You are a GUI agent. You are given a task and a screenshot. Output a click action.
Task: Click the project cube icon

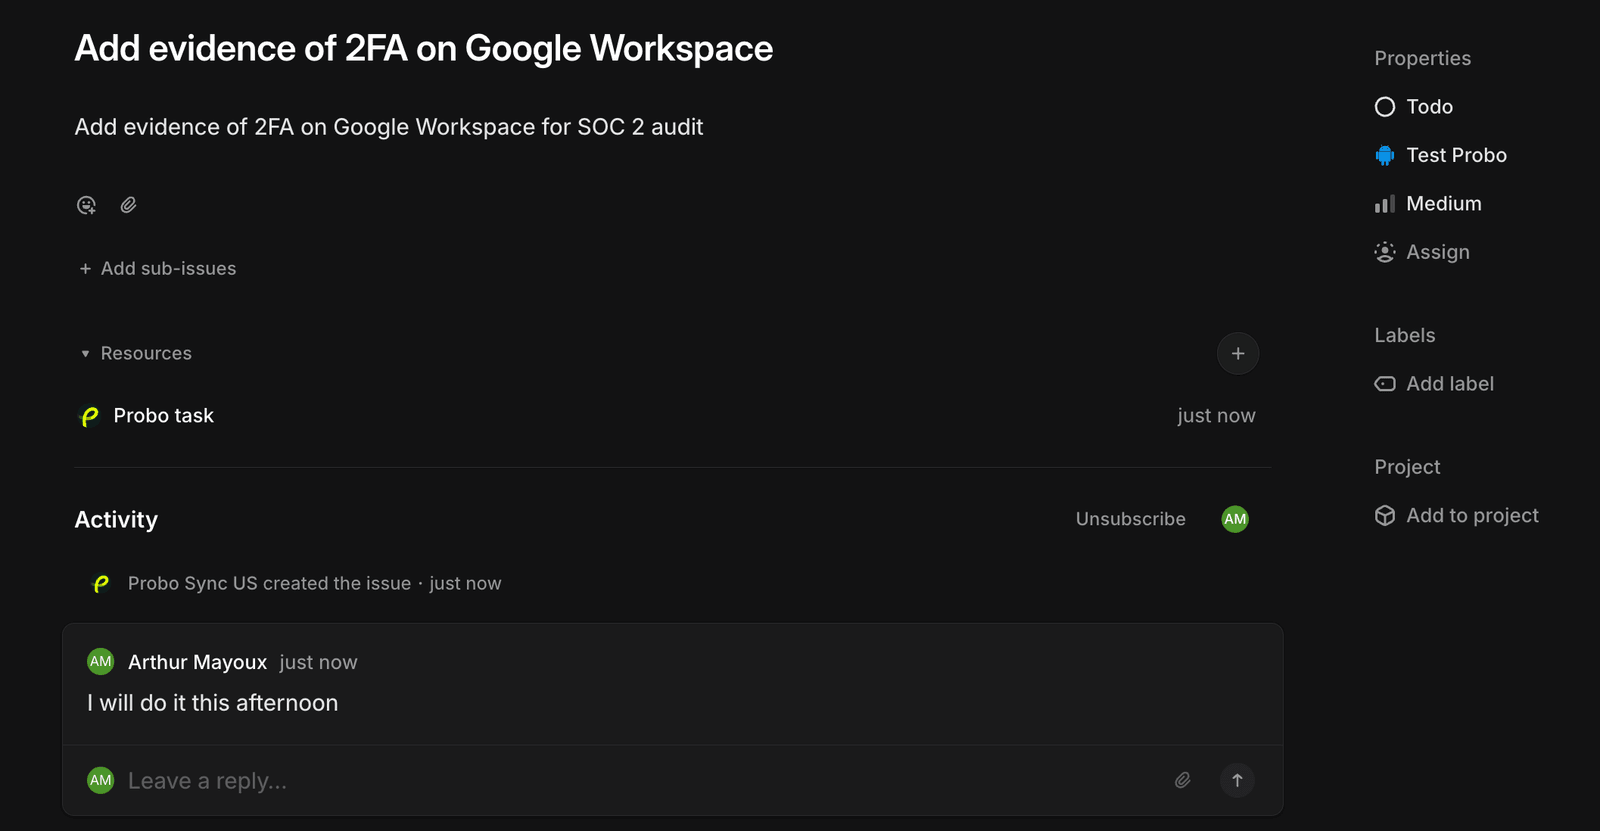1385,516
